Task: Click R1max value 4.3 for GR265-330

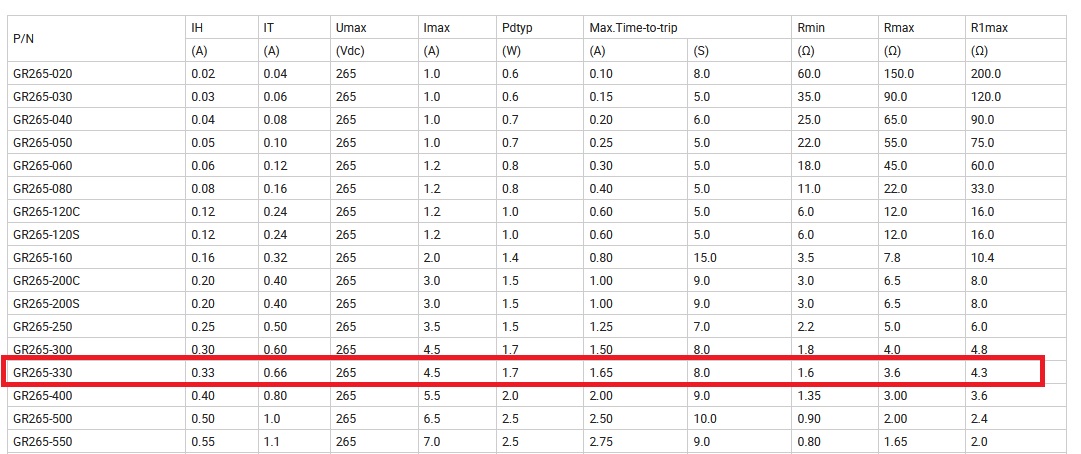Action: point(979,373)
